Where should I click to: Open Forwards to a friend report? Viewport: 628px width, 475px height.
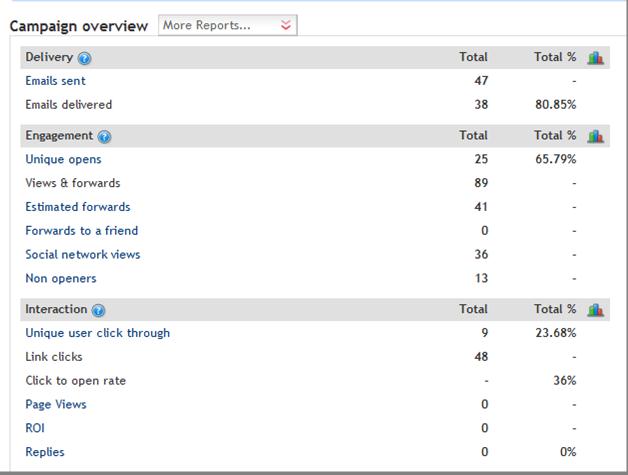(x=82, y=231)
